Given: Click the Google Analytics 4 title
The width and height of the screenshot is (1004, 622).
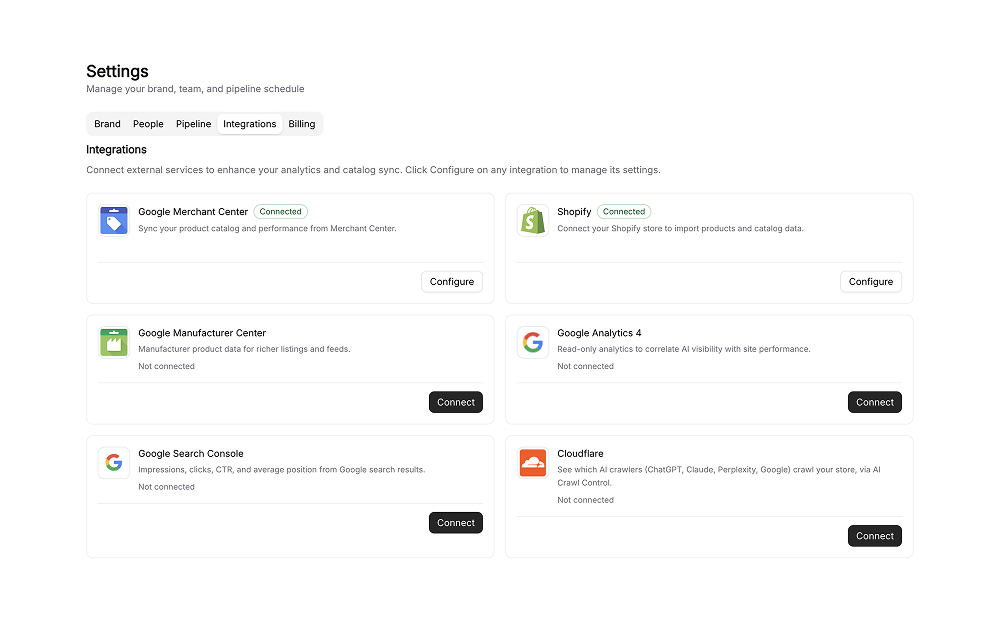Looking at the screenshot, I should click(599, 333).
